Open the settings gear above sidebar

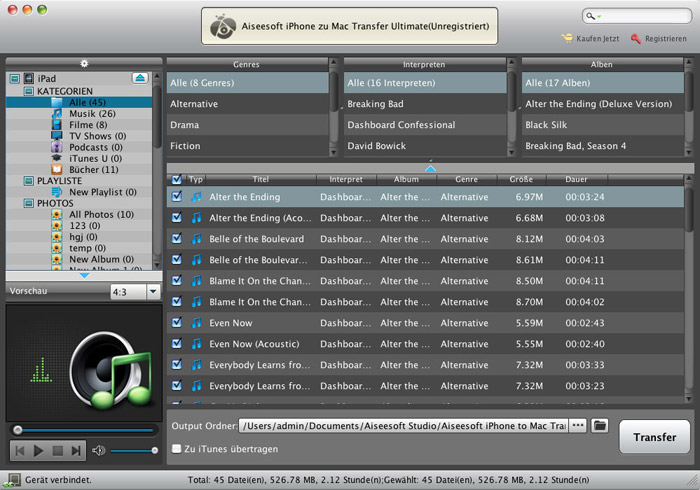(x=84, y=64)
